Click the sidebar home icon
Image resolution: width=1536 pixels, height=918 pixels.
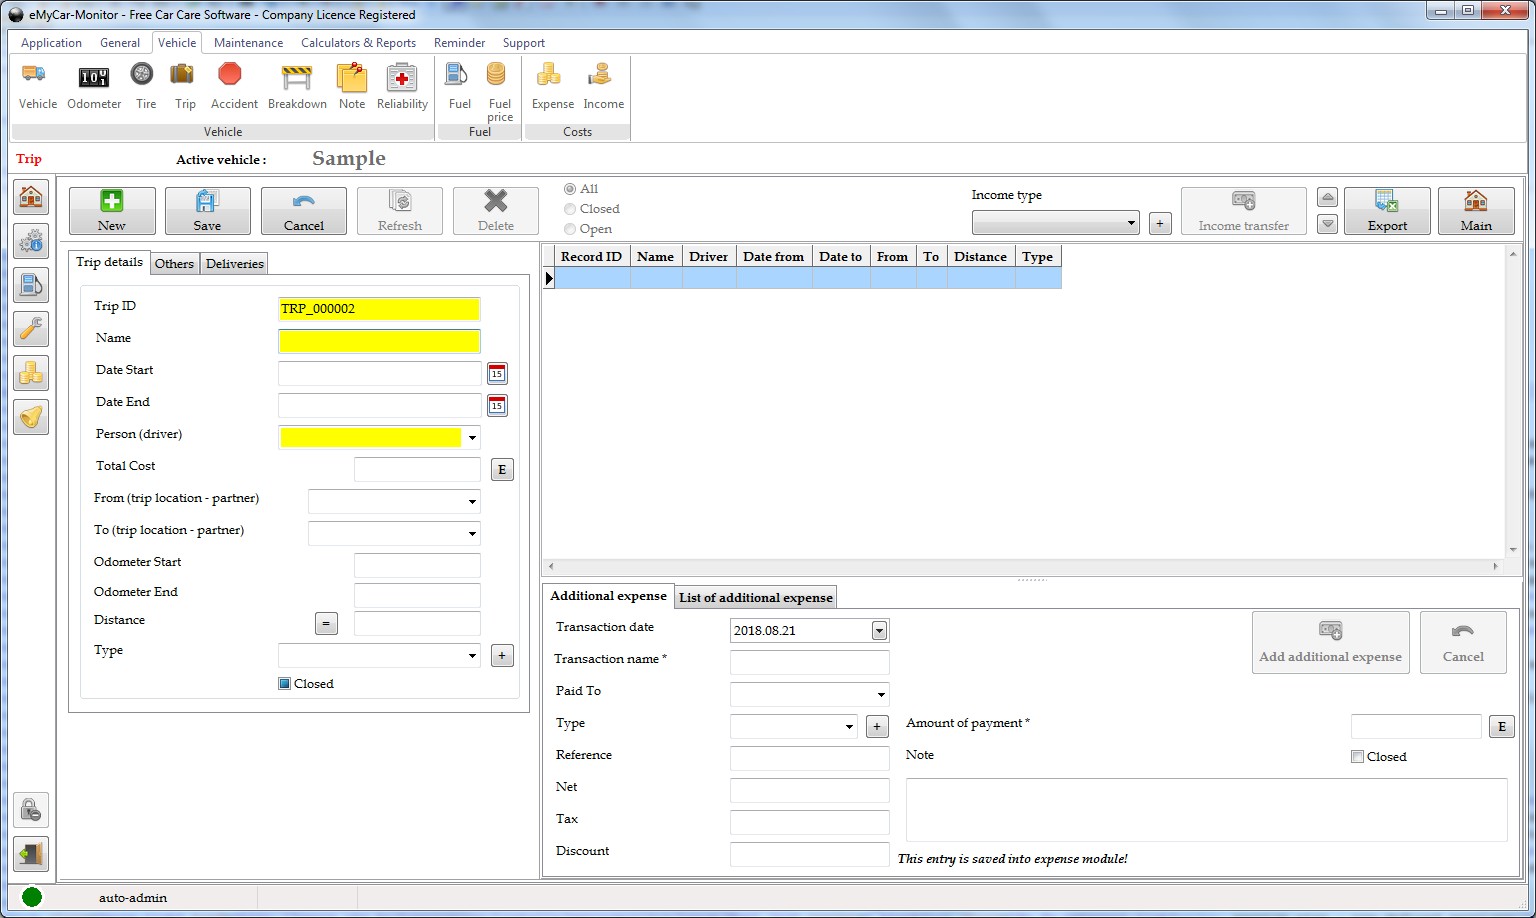(x=31, y=197)
